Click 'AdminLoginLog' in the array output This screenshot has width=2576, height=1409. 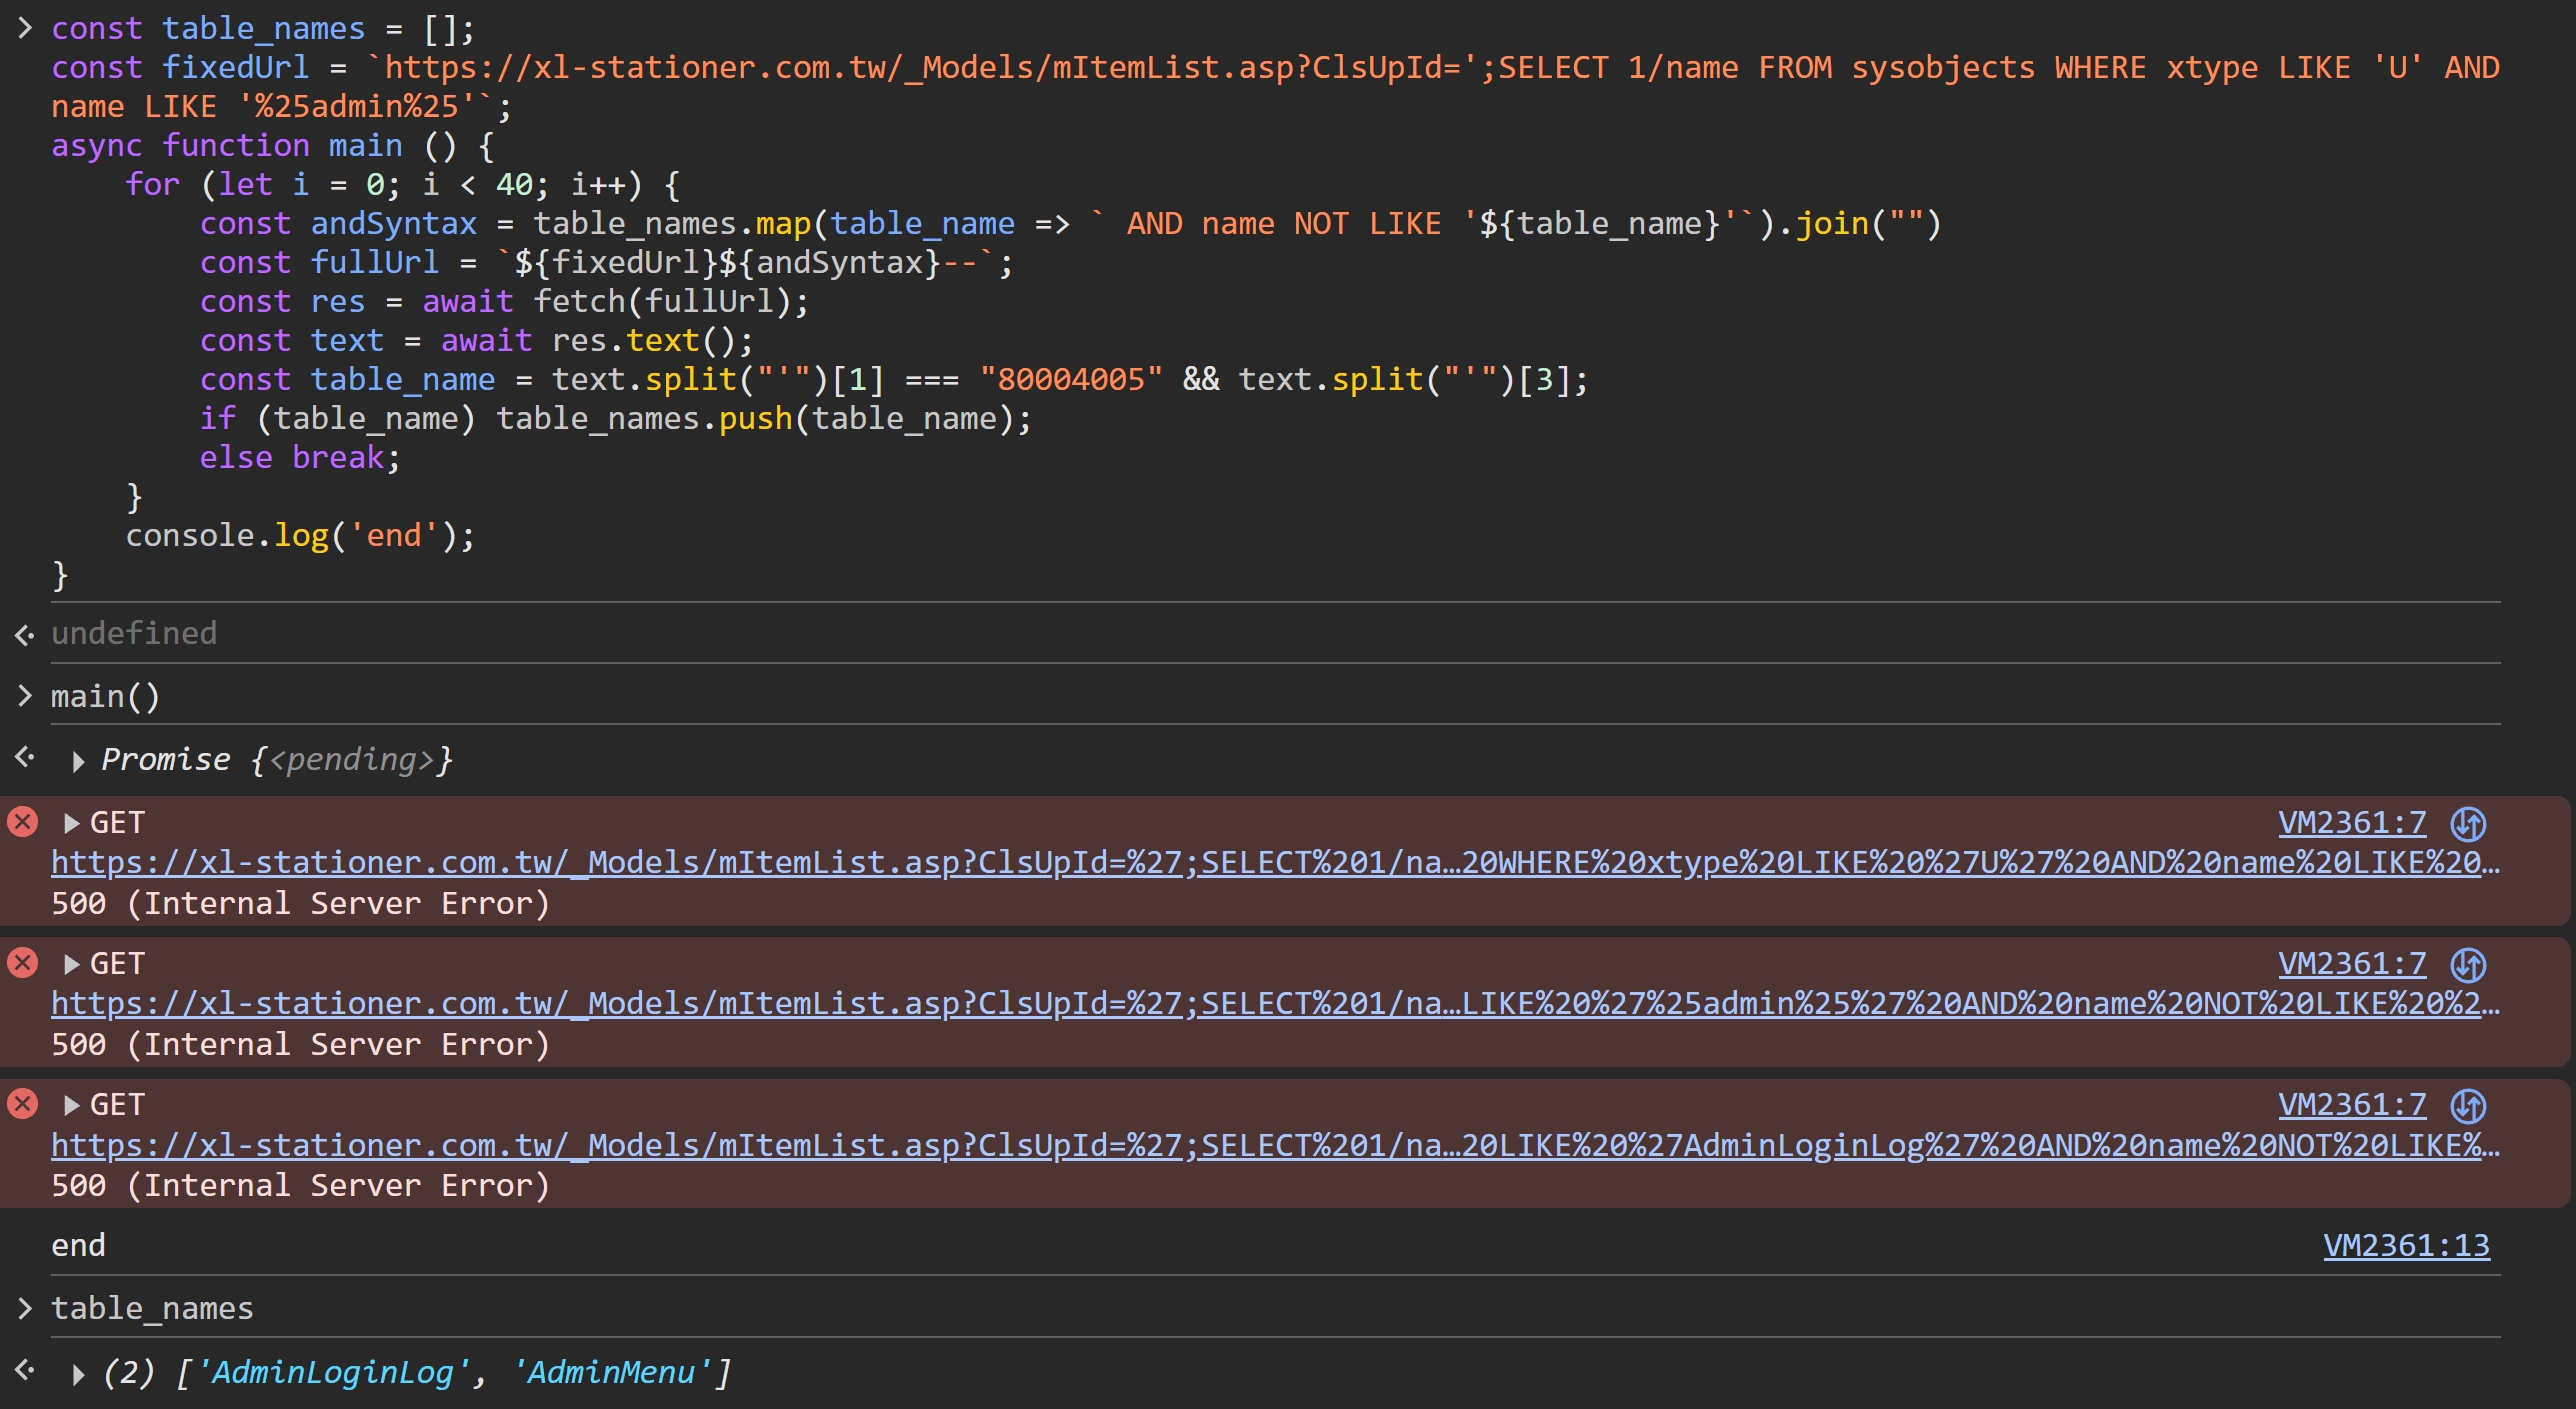click(333, 1373)
